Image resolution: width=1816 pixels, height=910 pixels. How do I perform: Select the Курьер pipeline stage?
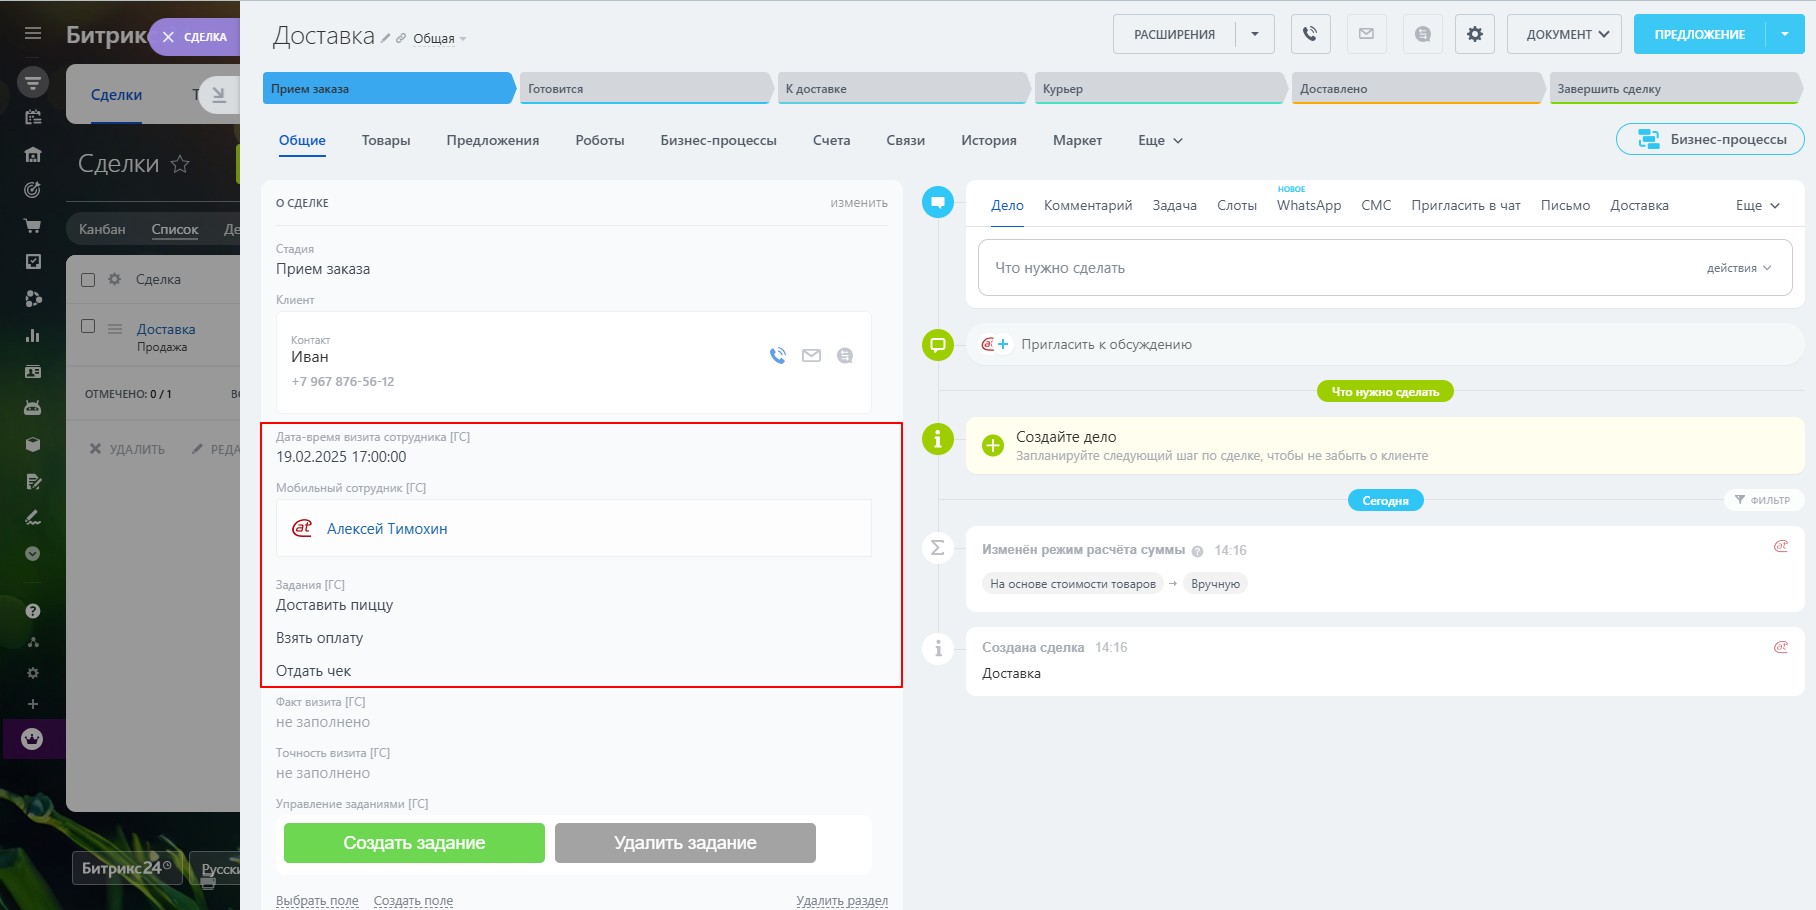(x=1158, y=89)
